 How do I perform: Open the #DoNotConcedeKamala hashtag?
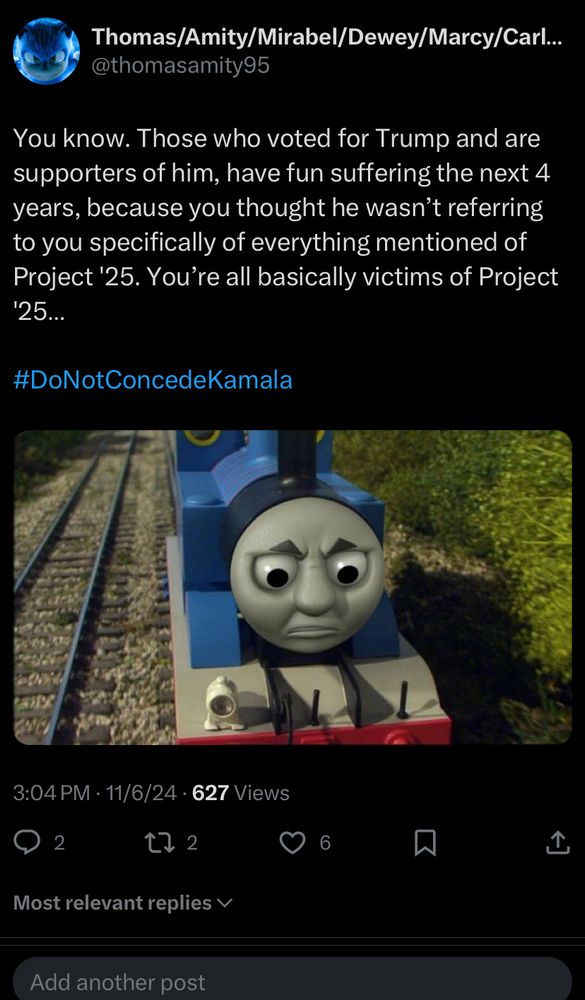point(153,380)
